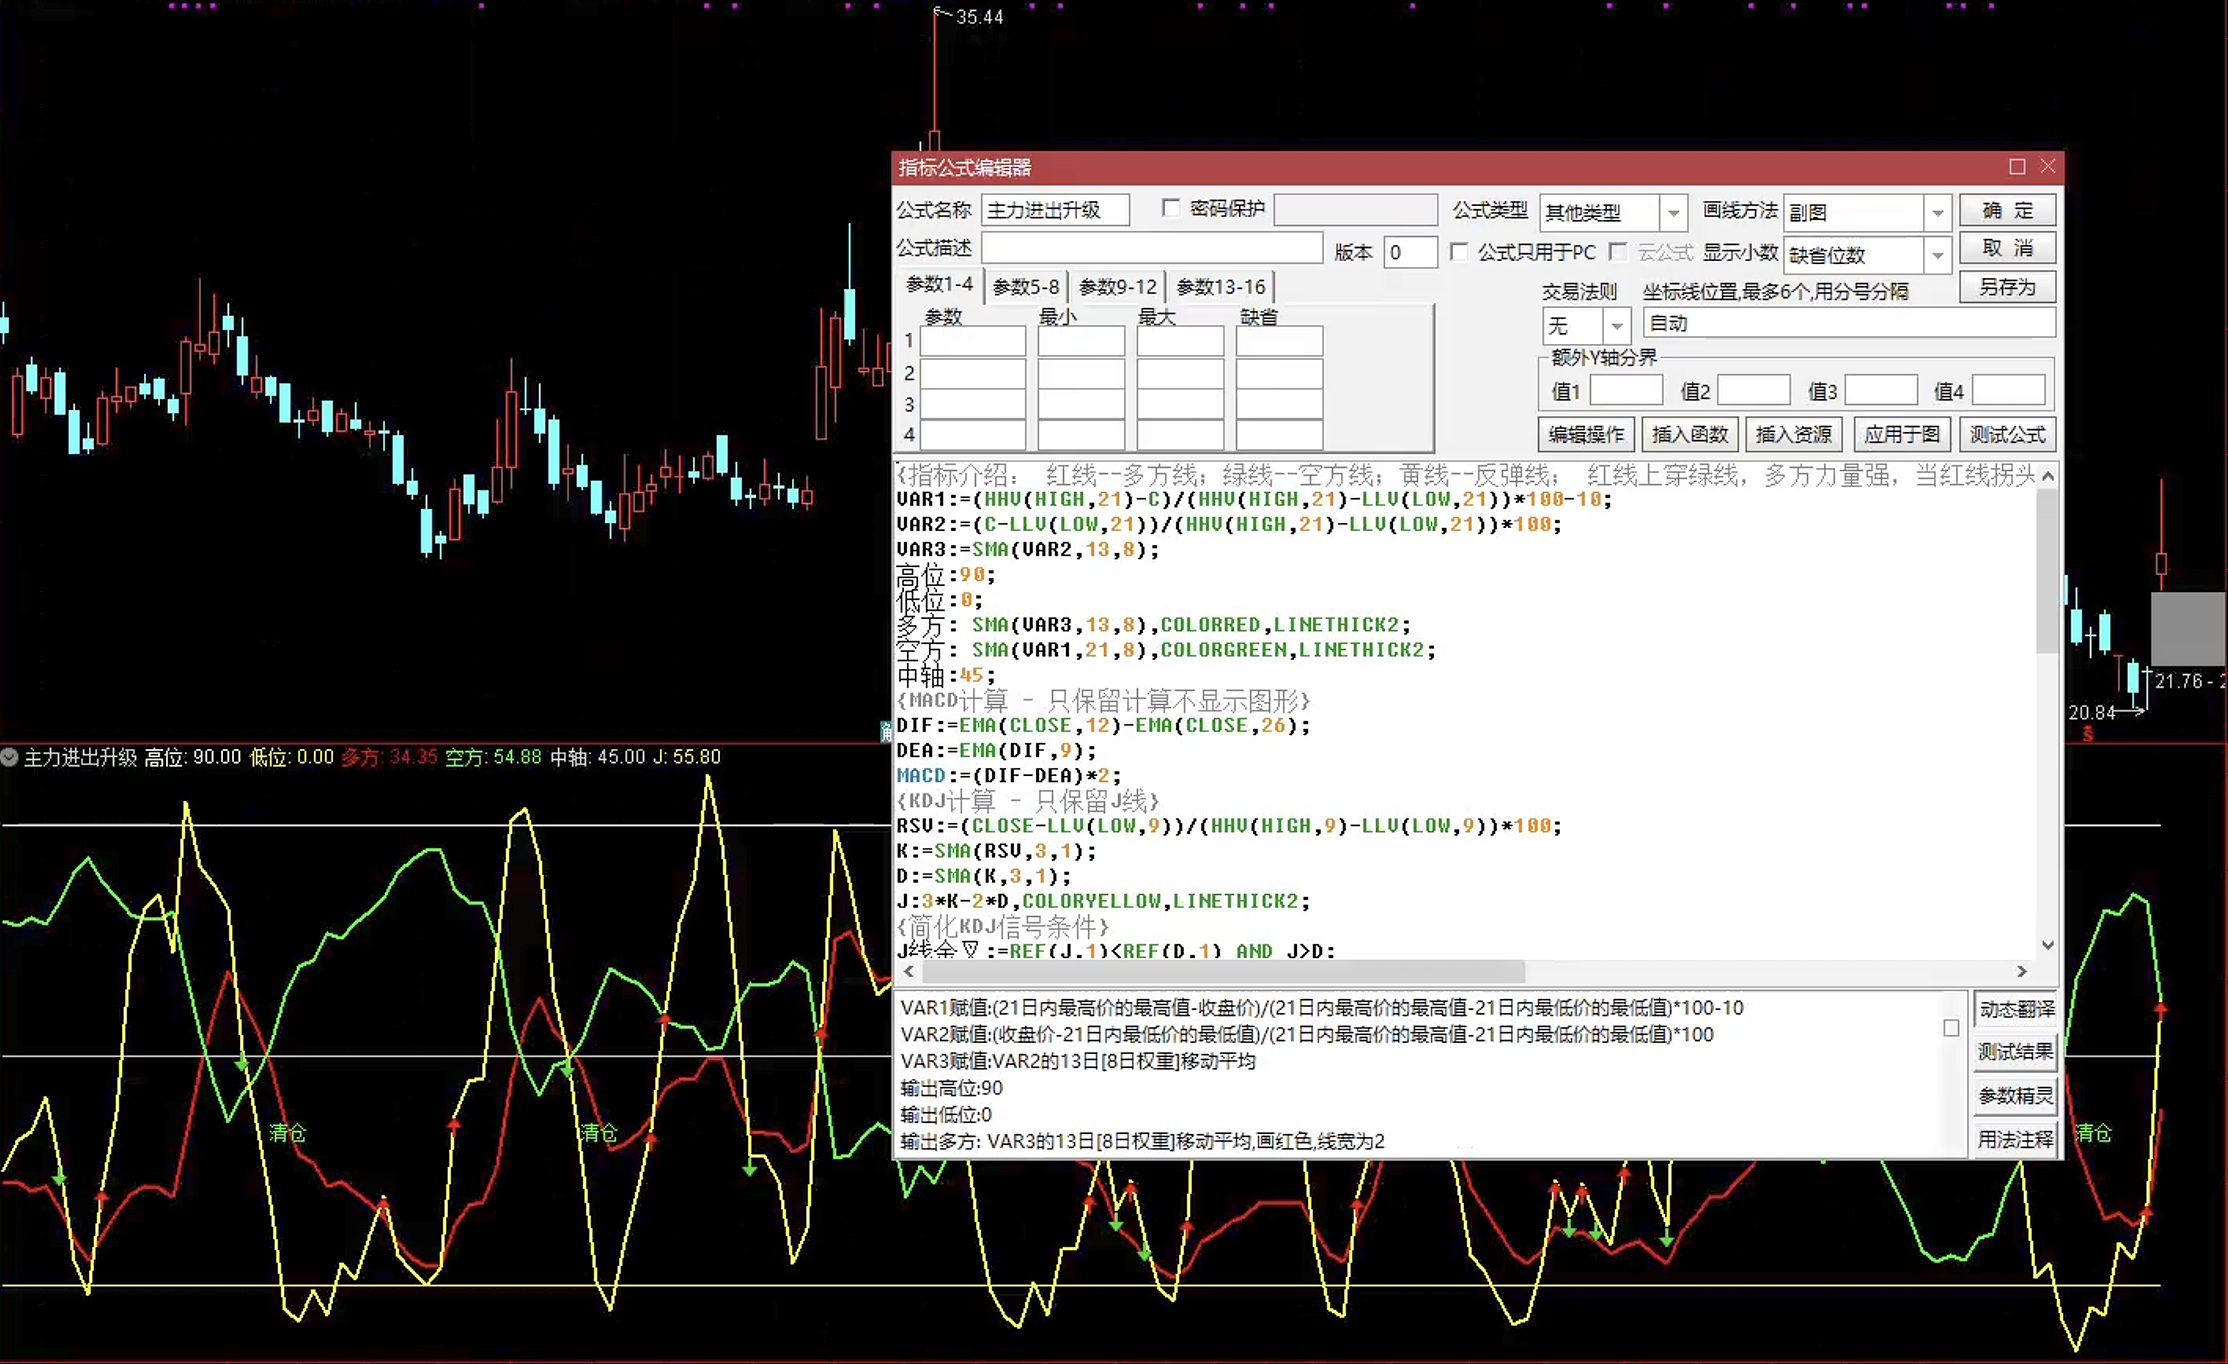Enable 公式只用于PC checkbox
The image size is (2228, 1364).
[1459, 251]
